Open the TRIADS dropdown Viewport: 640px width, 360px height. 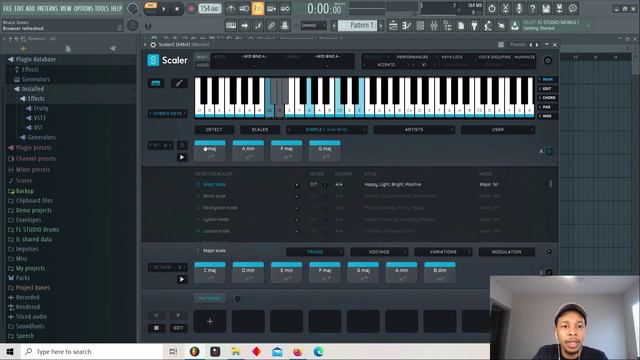(315, 252)
